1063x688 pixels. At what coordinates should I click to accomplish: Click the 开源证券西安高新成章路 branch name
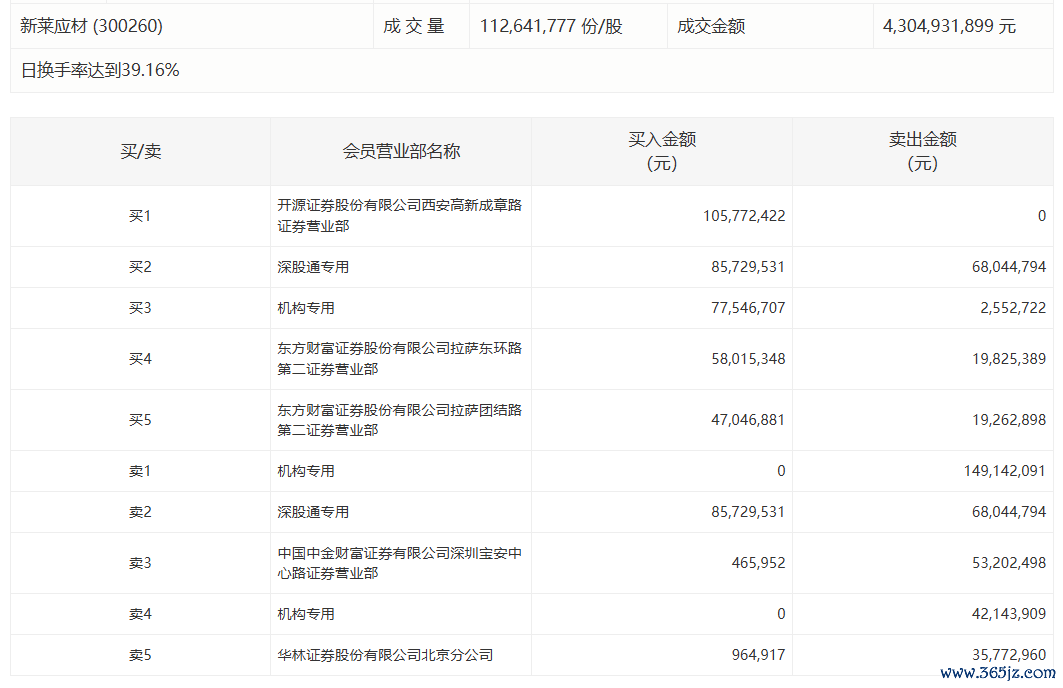[399, 216]
